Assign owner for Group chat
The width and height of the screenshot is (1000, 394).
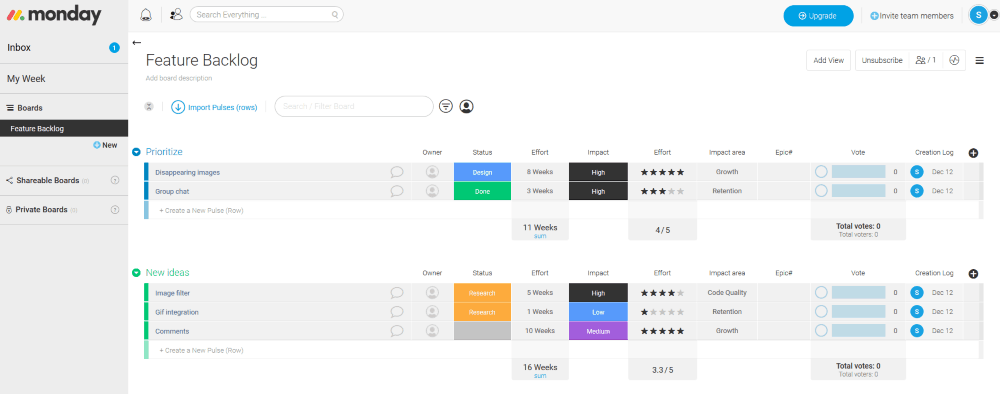tap(432, 191)
